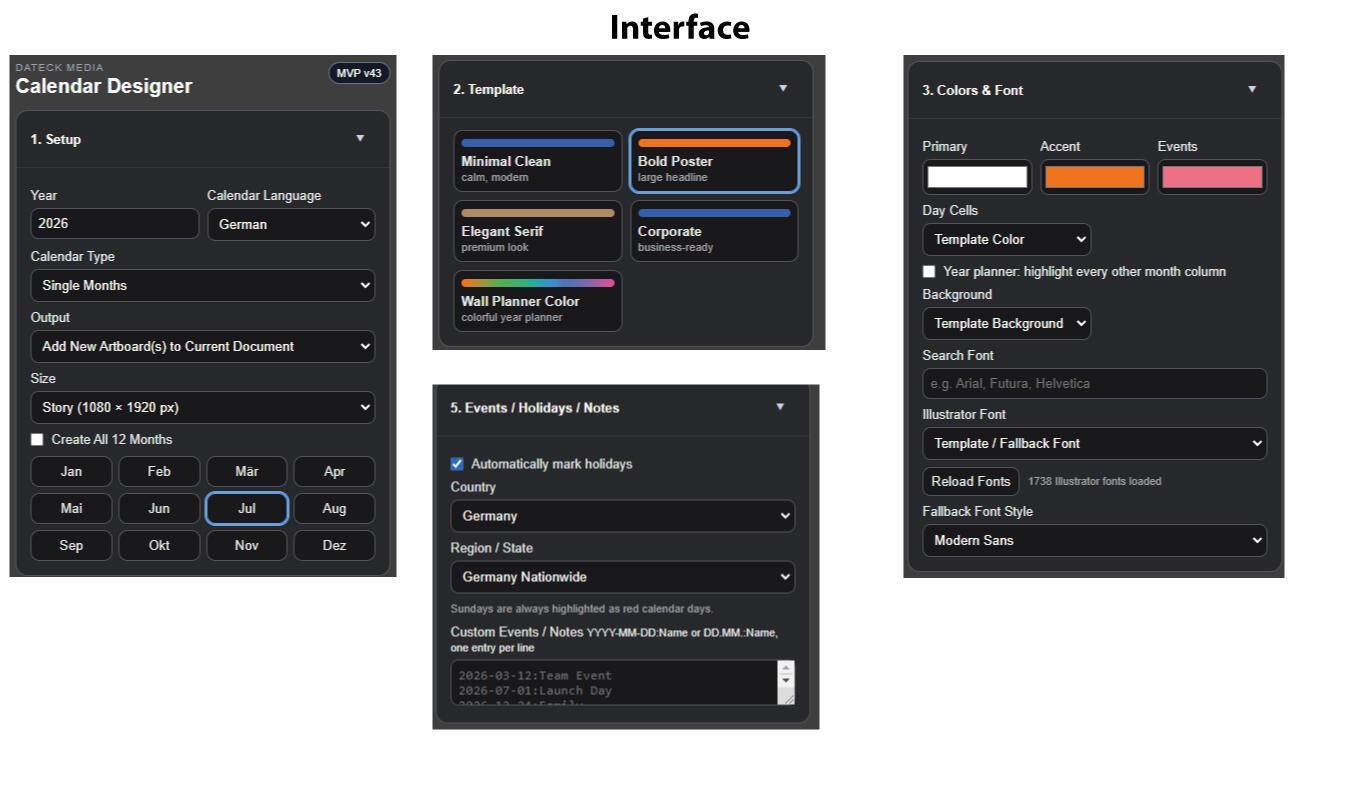This screenshot has width=1360, height=800.
Task: Select the Mai month button
Action: pyautogui.click(x=71, y=508)
